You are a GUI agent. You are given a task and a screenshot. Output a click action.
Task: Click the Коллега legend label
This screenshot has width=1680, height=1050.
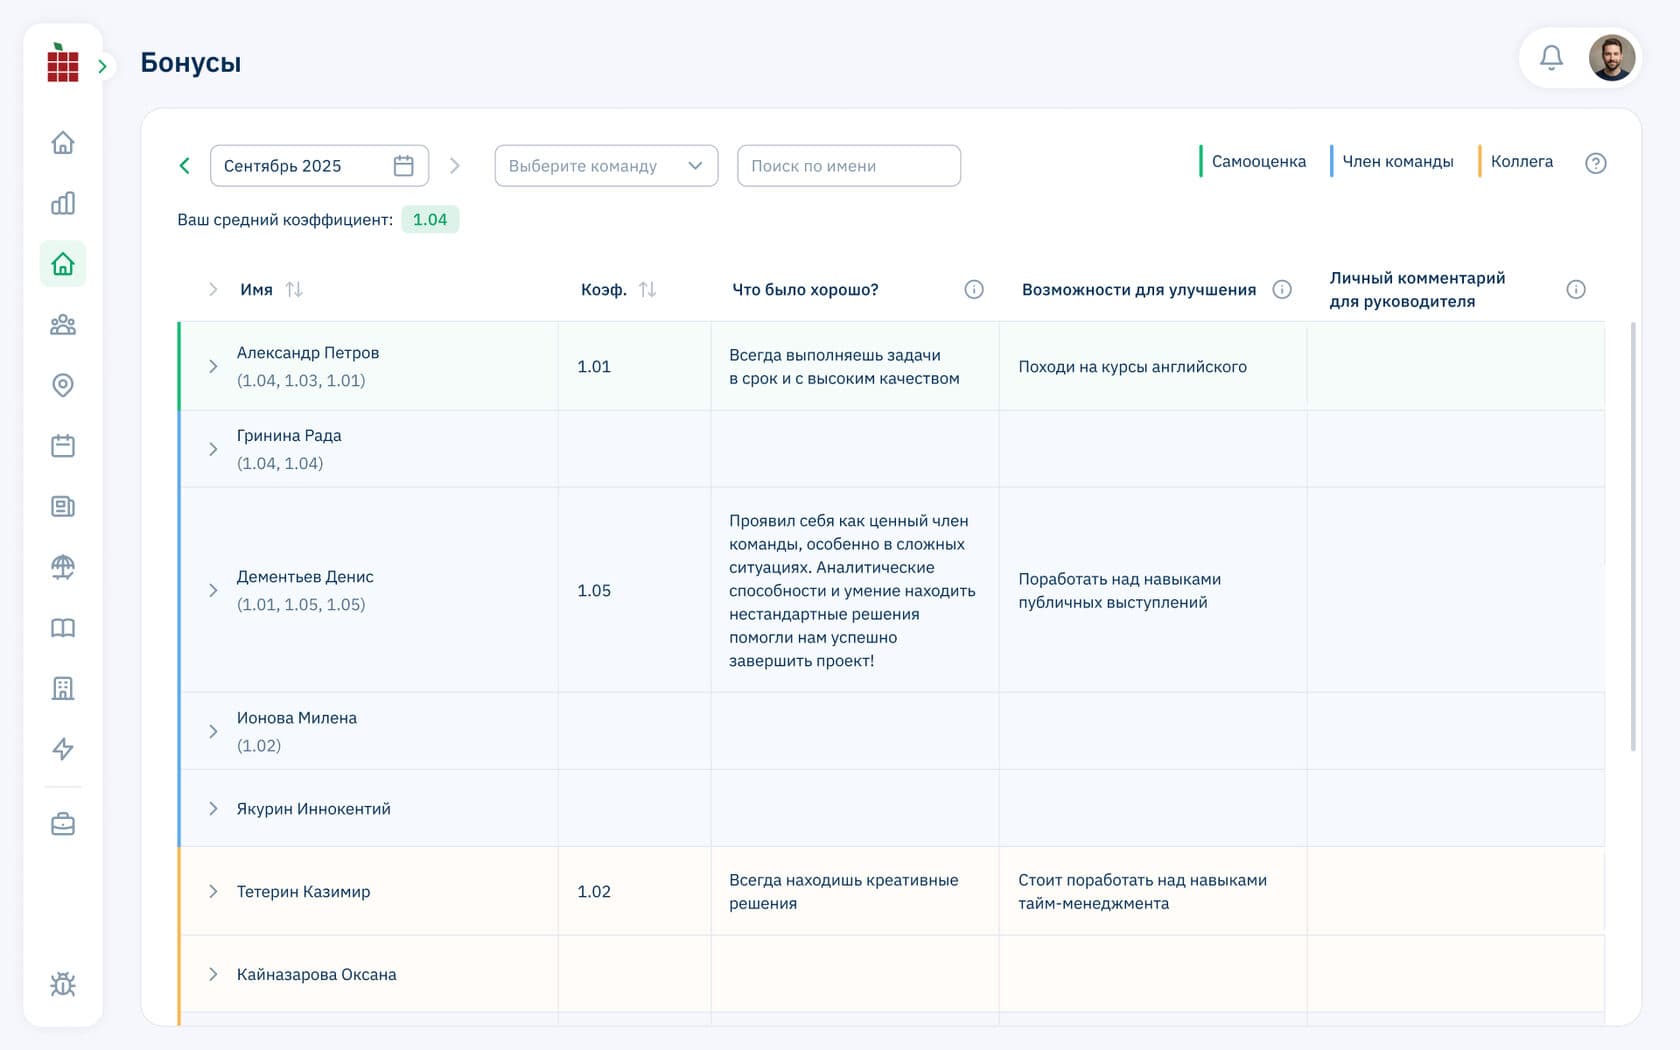[x=1521, y=161]
